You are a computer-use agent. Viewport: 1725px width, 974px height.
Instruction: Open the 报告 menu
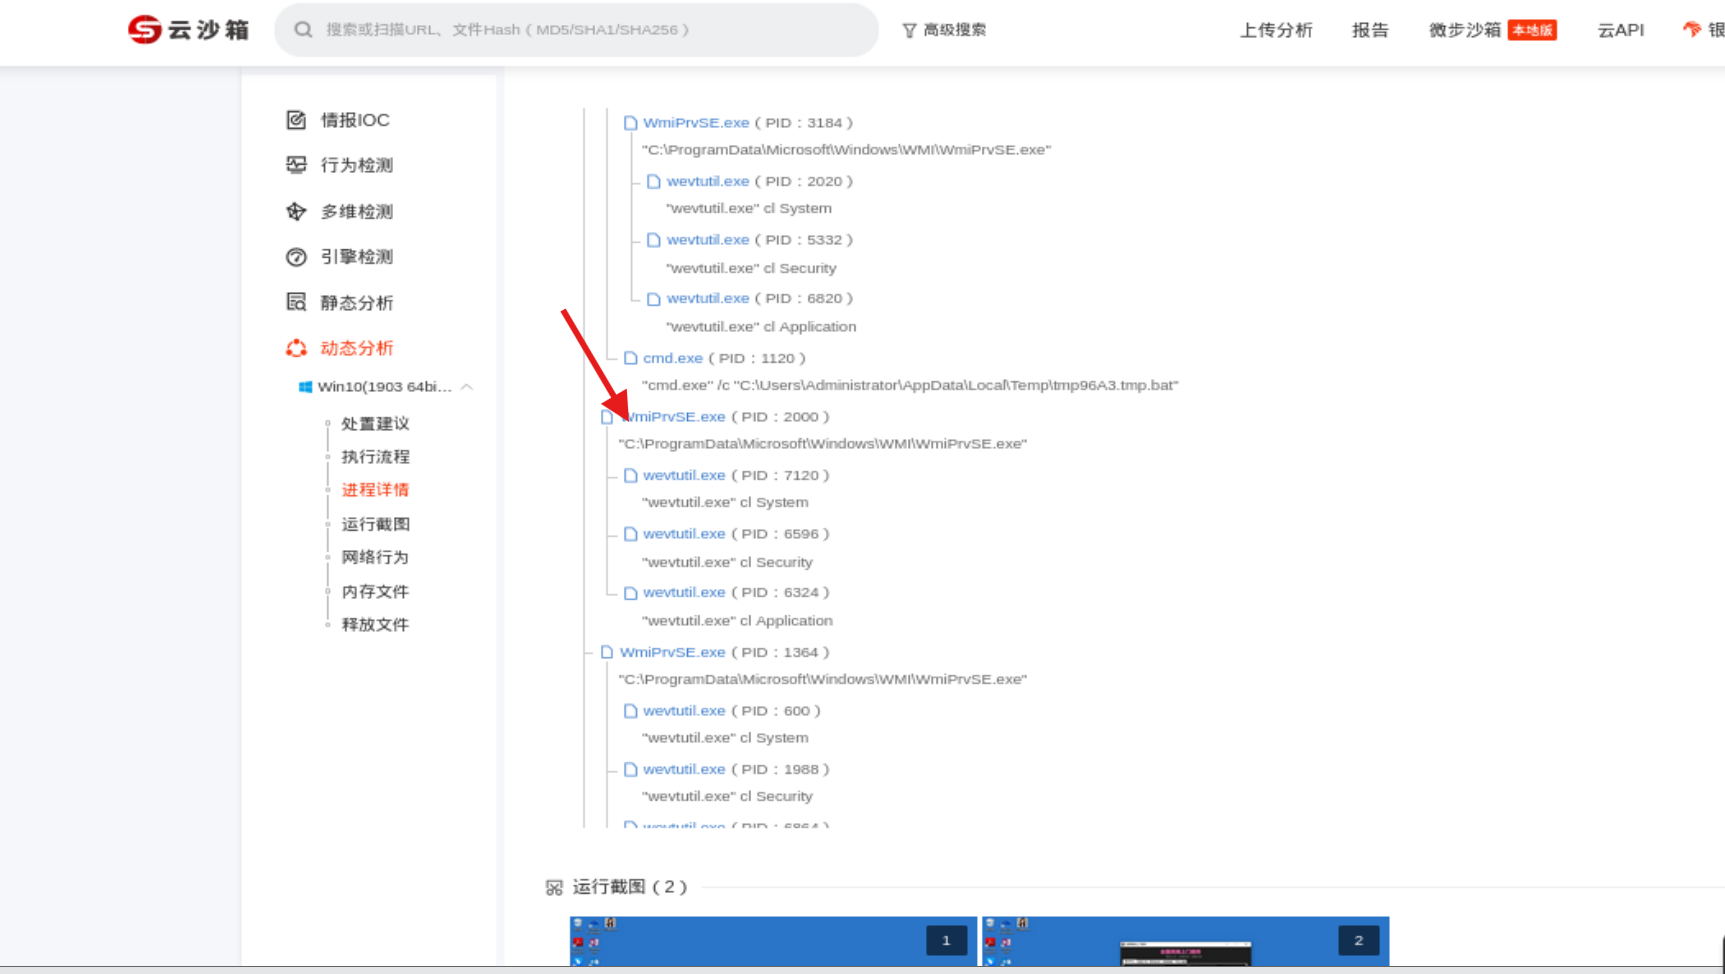1370,30
